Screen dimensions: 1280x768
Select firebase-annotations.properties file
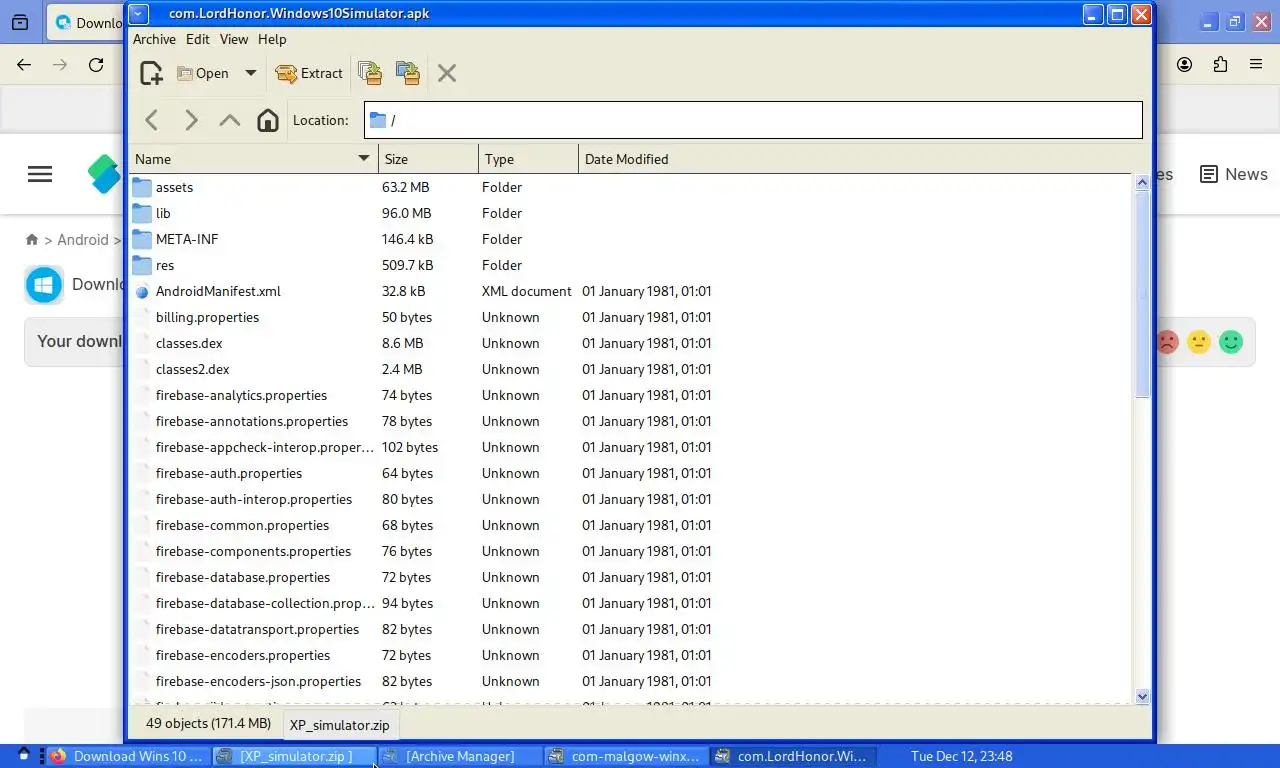[x=252, y=421]
